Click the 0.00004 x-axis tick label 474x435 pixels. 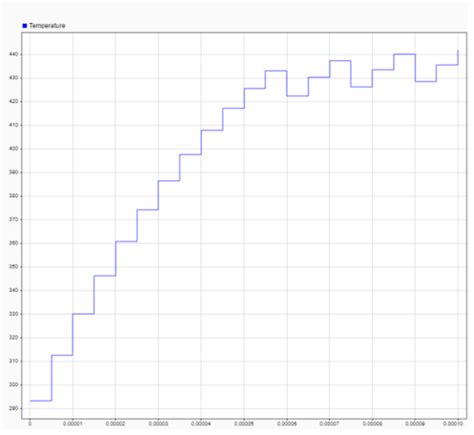[201, 424]
